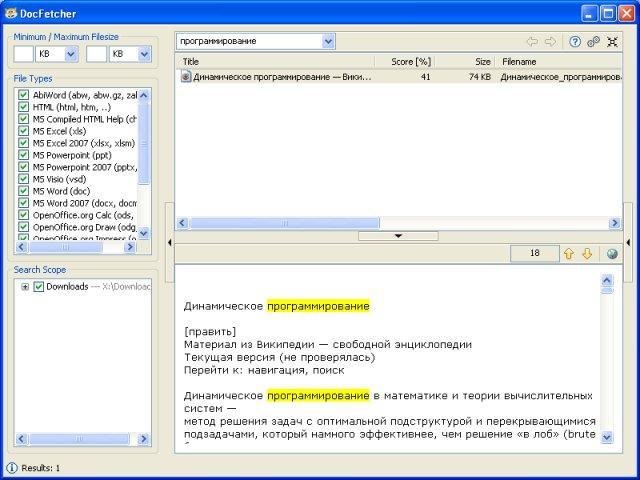This screenshot has width=640, height=480.
Task: Uncheck the AbiWord file type
Action: click(23, 95)
